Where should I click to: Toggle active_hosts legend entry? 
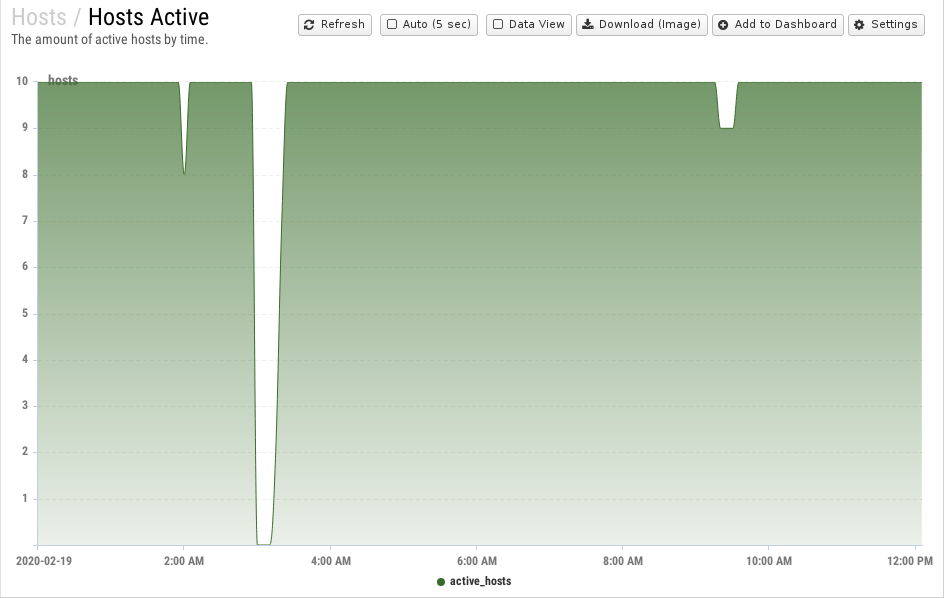pyautogui.click(x=474, y=581)
